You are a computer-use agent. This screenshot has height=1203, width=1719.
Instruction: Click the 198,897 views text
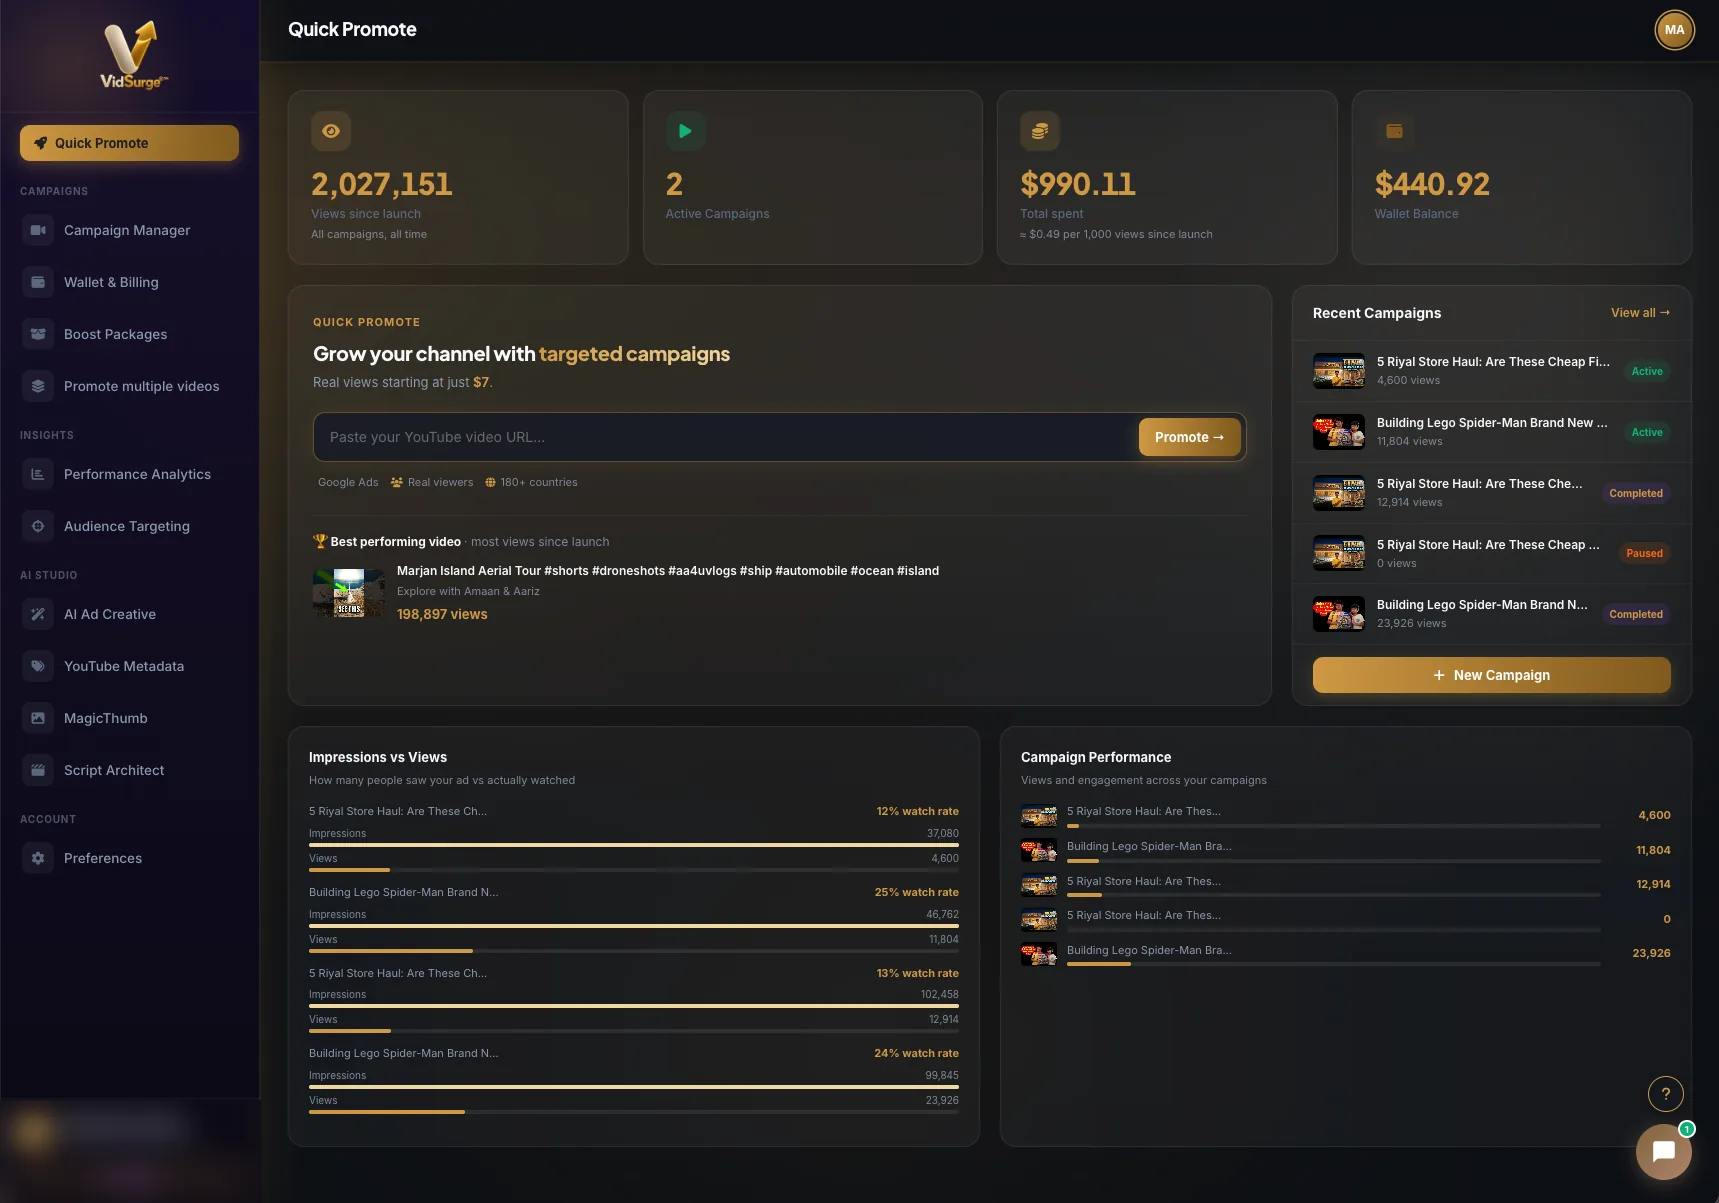pos(442,614)
